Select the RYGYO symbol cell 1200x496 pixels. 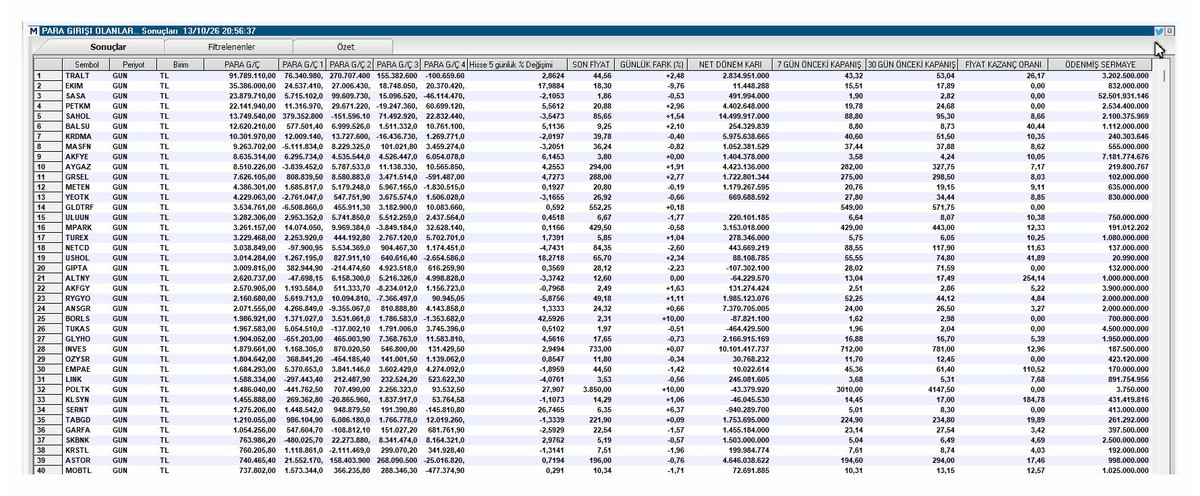86,299
